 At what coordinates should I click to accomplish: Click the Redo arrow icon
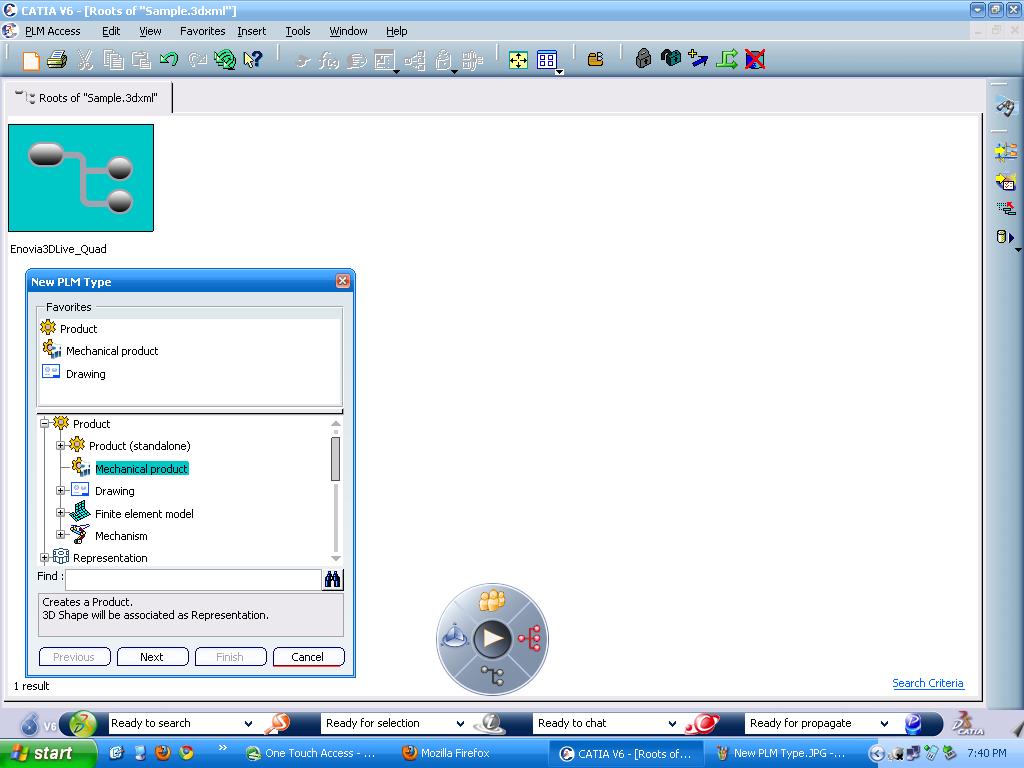point(197,60)
